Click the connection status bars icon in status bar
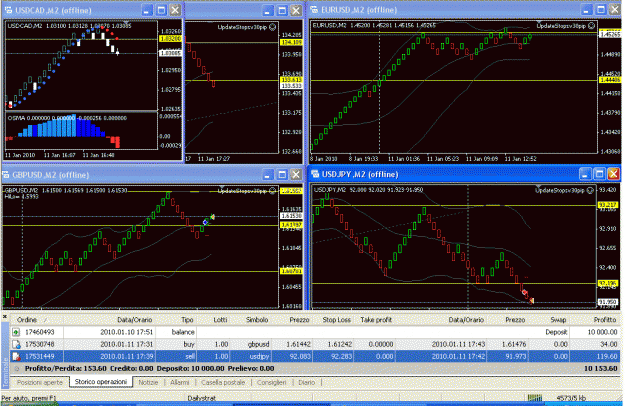 535,398
